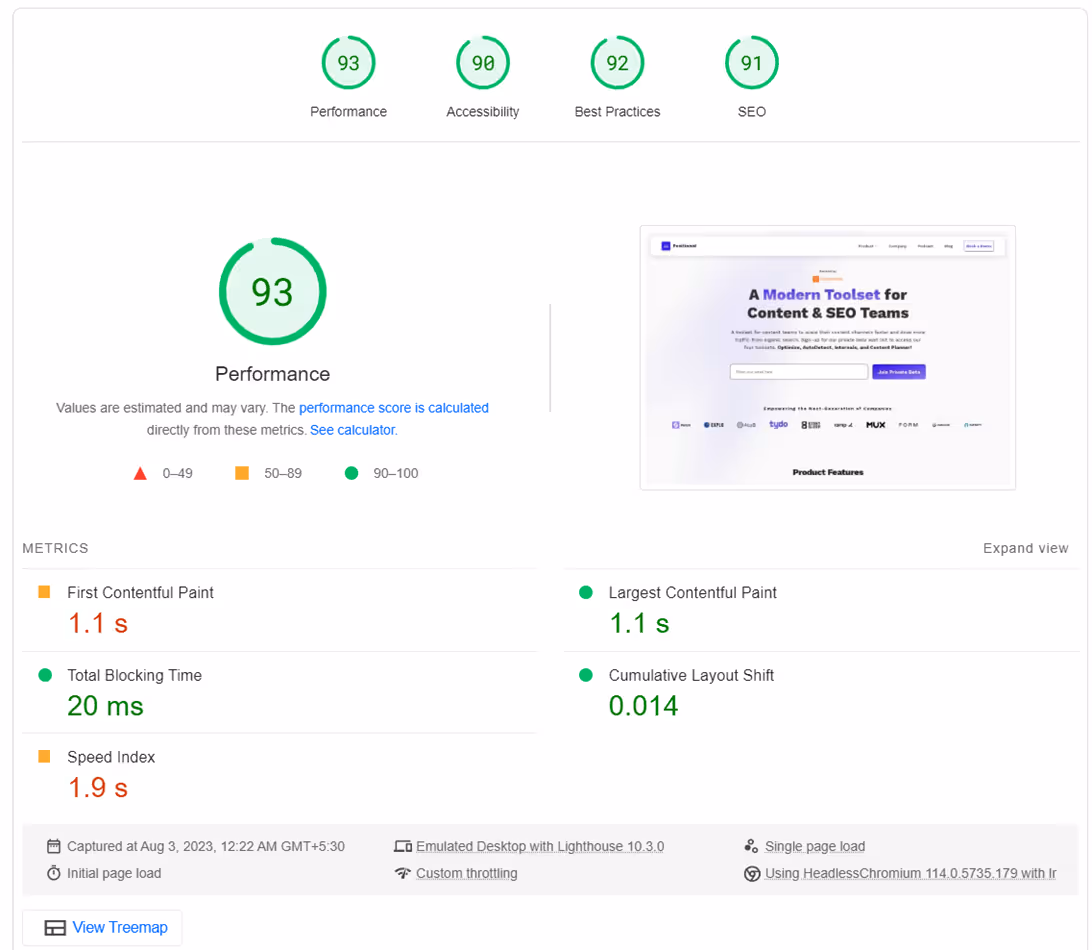Jump to Best Practices section via top label
Screen dimensions: 1092x950
617,111
